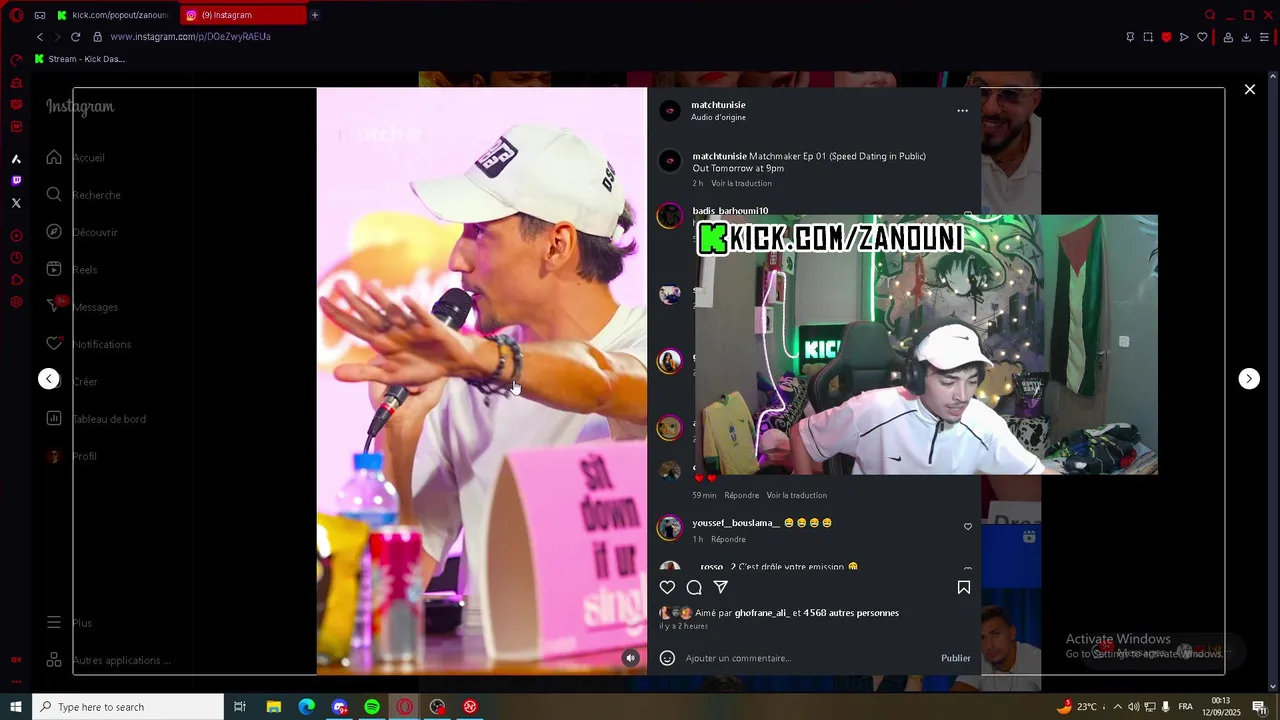Open the 'Stream - Kick Das...' bookmark
Viewport: 1280px width, 720px height.
pos(80,59)
